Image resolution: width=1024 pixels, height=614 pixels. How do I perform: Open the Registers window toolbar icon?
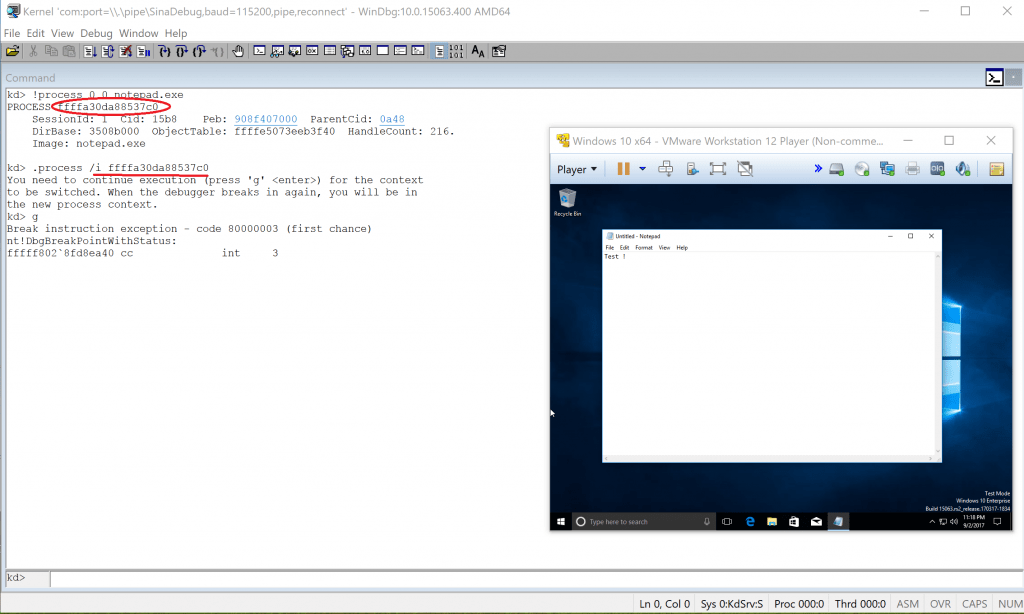(x=312, y=51)
